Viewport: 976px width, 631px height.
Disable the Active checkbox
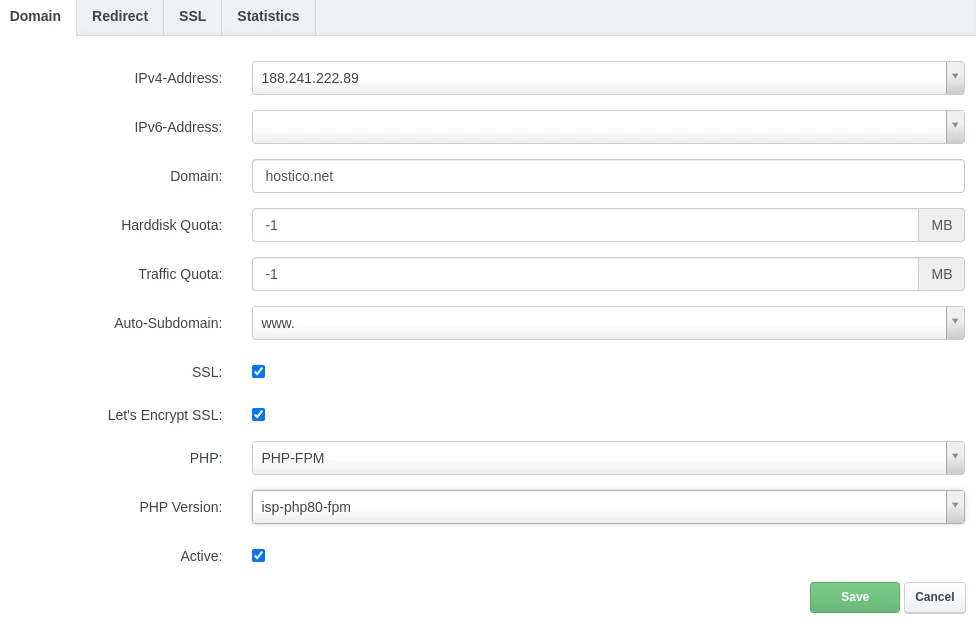(259, 556)
